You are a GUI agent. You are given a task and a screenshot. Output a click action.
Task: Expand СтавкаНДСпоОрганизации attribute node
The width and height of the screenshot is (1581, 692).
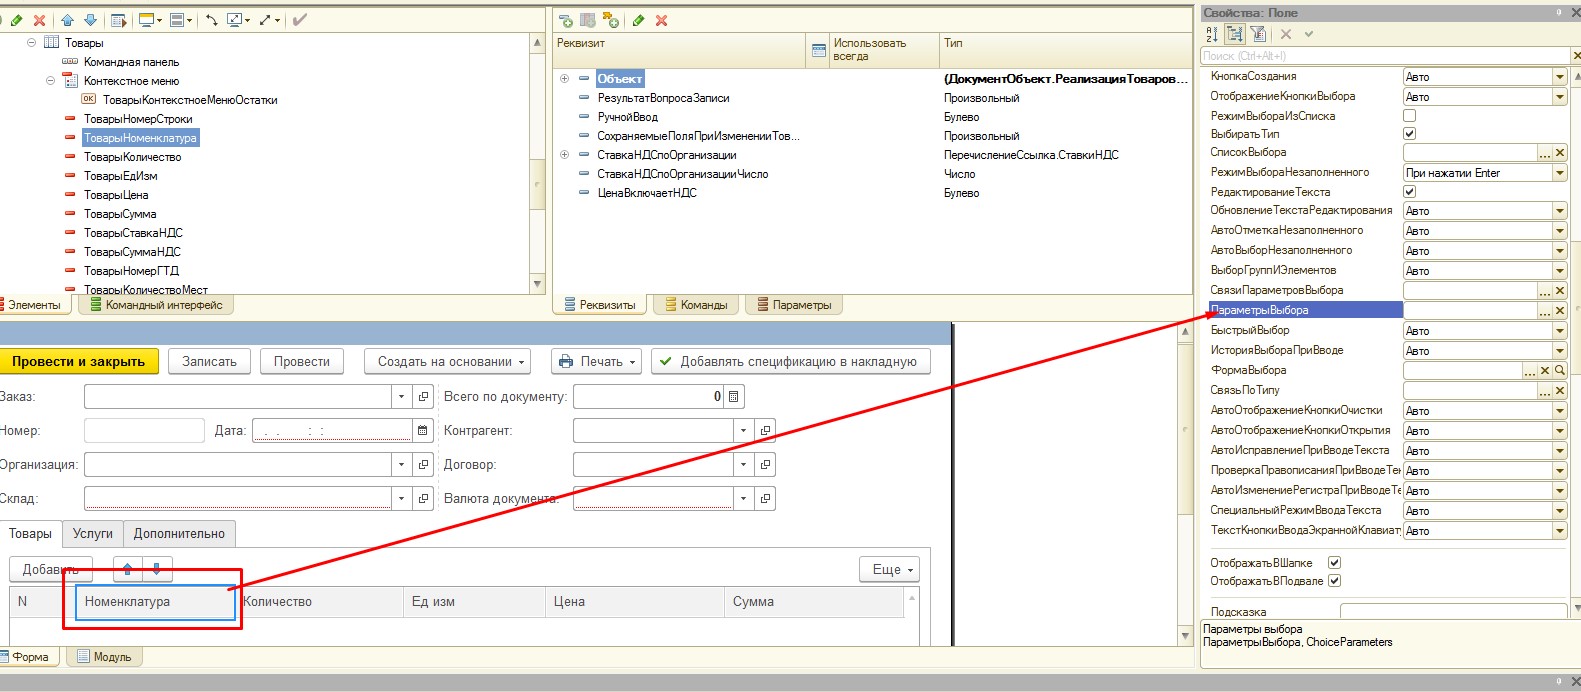pos(564,155)
